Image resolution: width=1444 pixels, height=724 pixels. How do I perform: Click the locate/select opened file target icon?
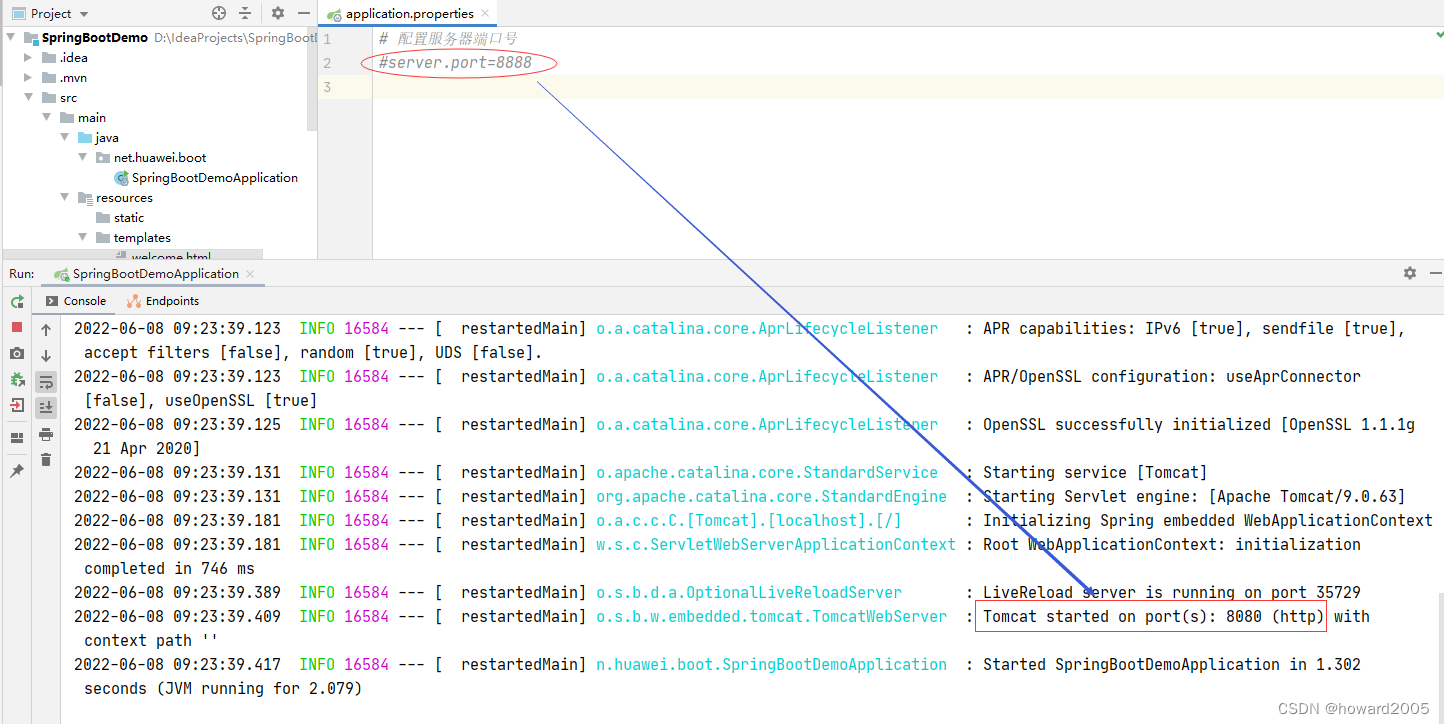219,13
